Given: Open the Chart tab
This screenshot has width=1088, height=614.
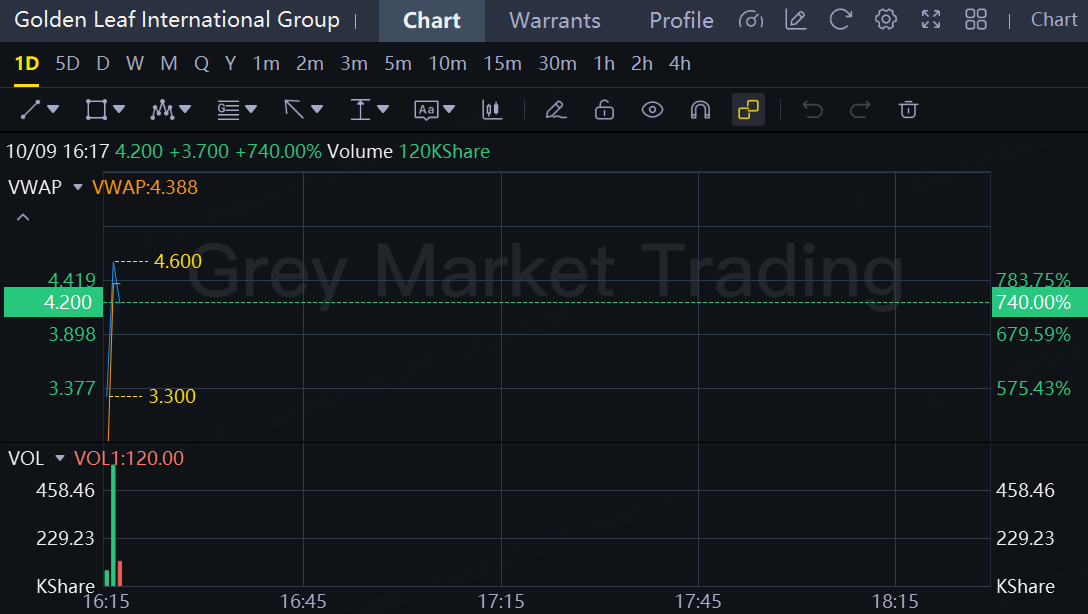Looking at the screenshot, I should coord(432,21).
